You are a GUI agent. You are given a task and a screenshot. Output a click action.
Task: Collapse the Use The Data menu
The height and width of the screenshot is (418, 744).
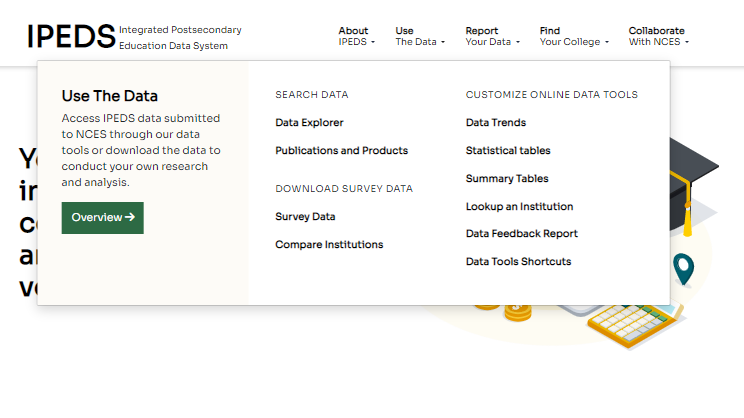pyautogui.click(x=420, y=37)
